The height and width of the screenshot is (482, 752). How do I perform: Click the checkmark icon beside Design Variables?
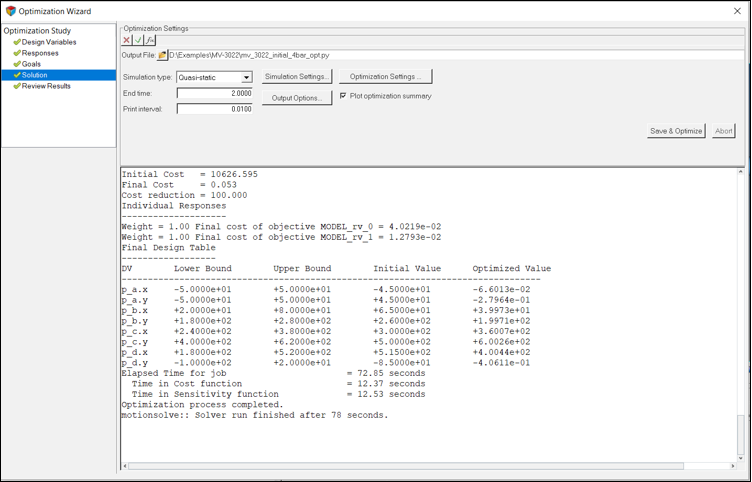point(17,42)
